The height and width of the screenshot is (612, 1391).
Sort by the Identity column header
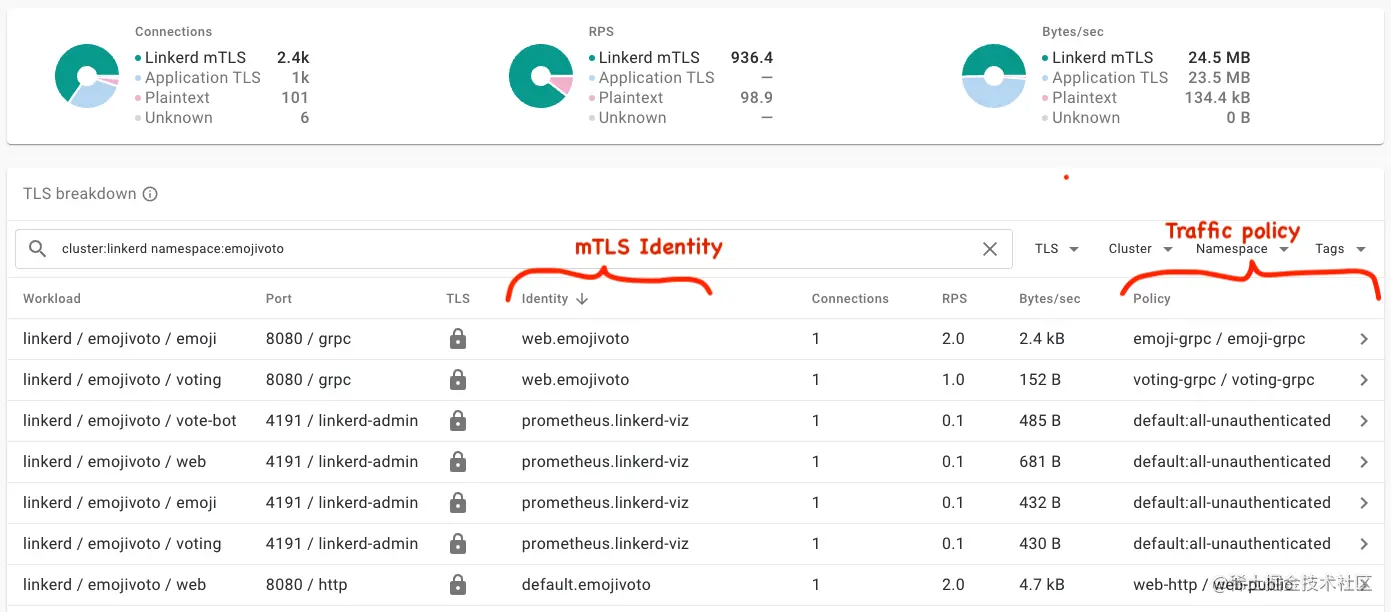[x=545, y=299]
